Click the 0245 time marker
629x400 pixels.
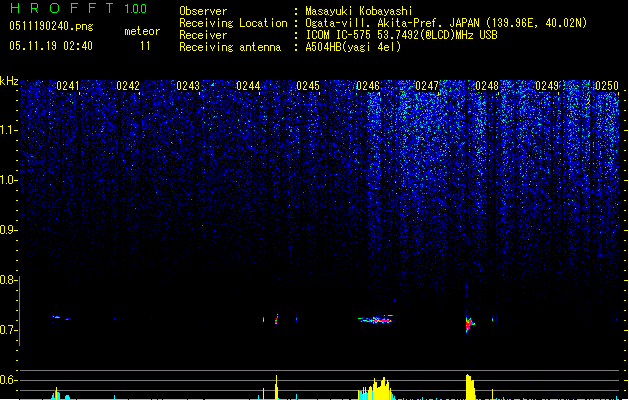[x=308, y=86]
